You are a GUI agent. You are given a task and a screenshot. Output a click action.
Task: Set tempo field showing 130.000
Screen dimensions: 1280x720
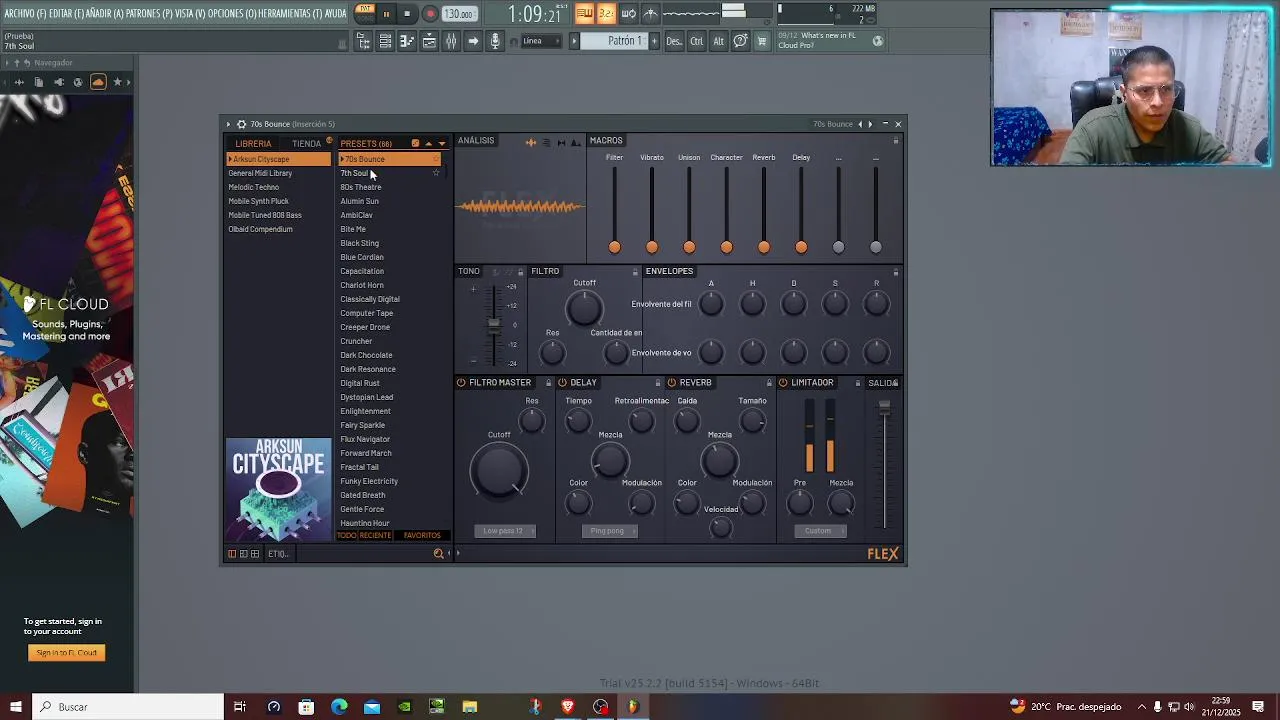[x=458, y=14]
